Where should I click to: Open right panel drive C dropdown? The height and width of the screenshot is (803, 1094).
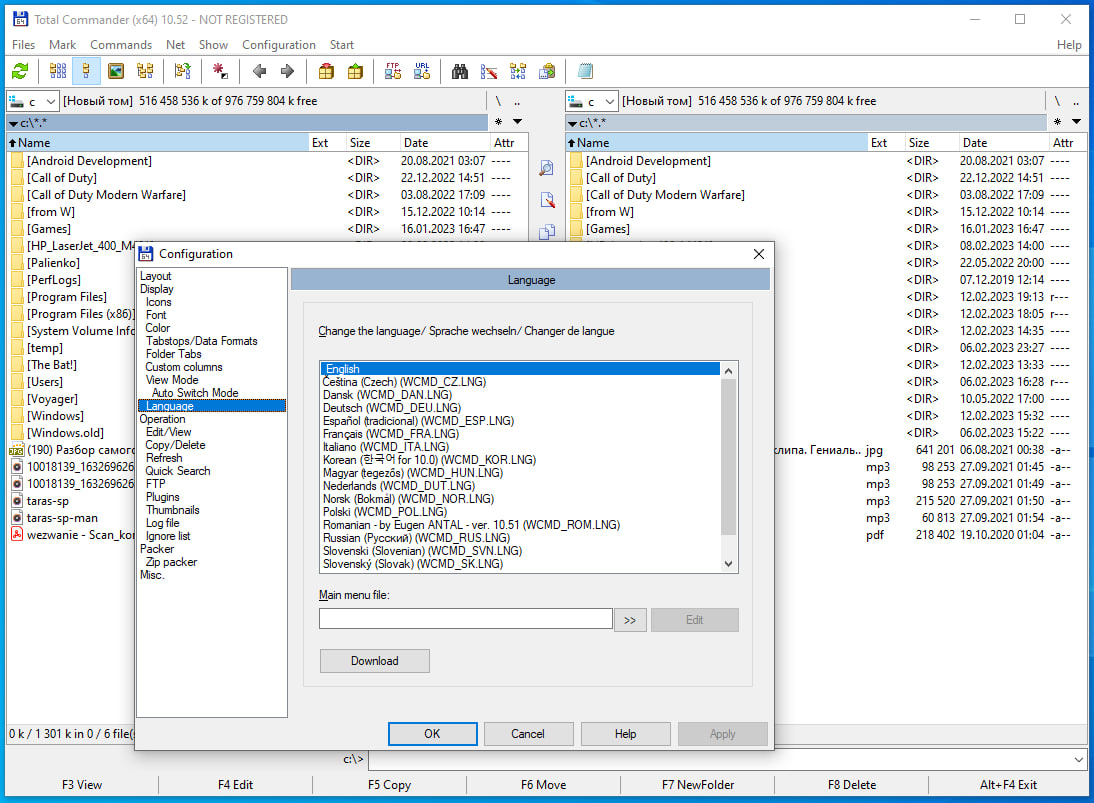click(592, 101)
